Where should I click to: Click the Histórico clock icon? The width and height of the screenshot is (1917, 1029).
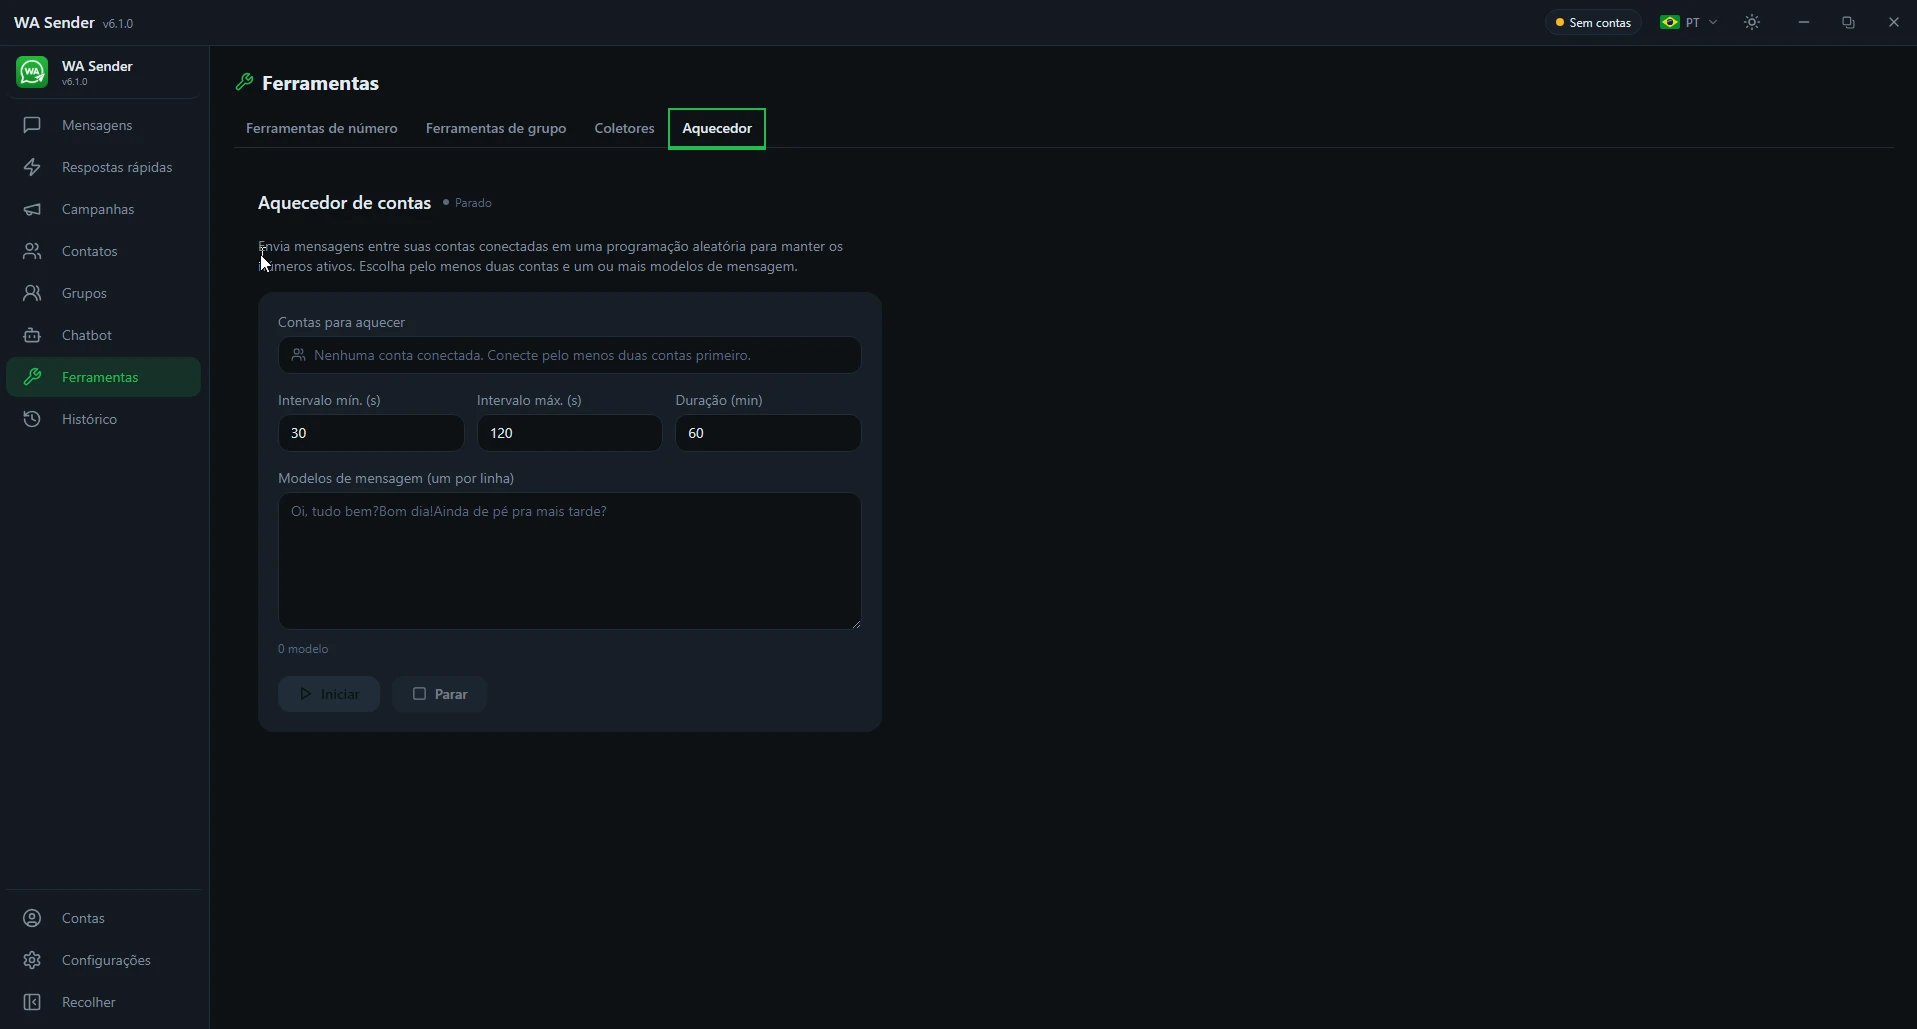32,419
